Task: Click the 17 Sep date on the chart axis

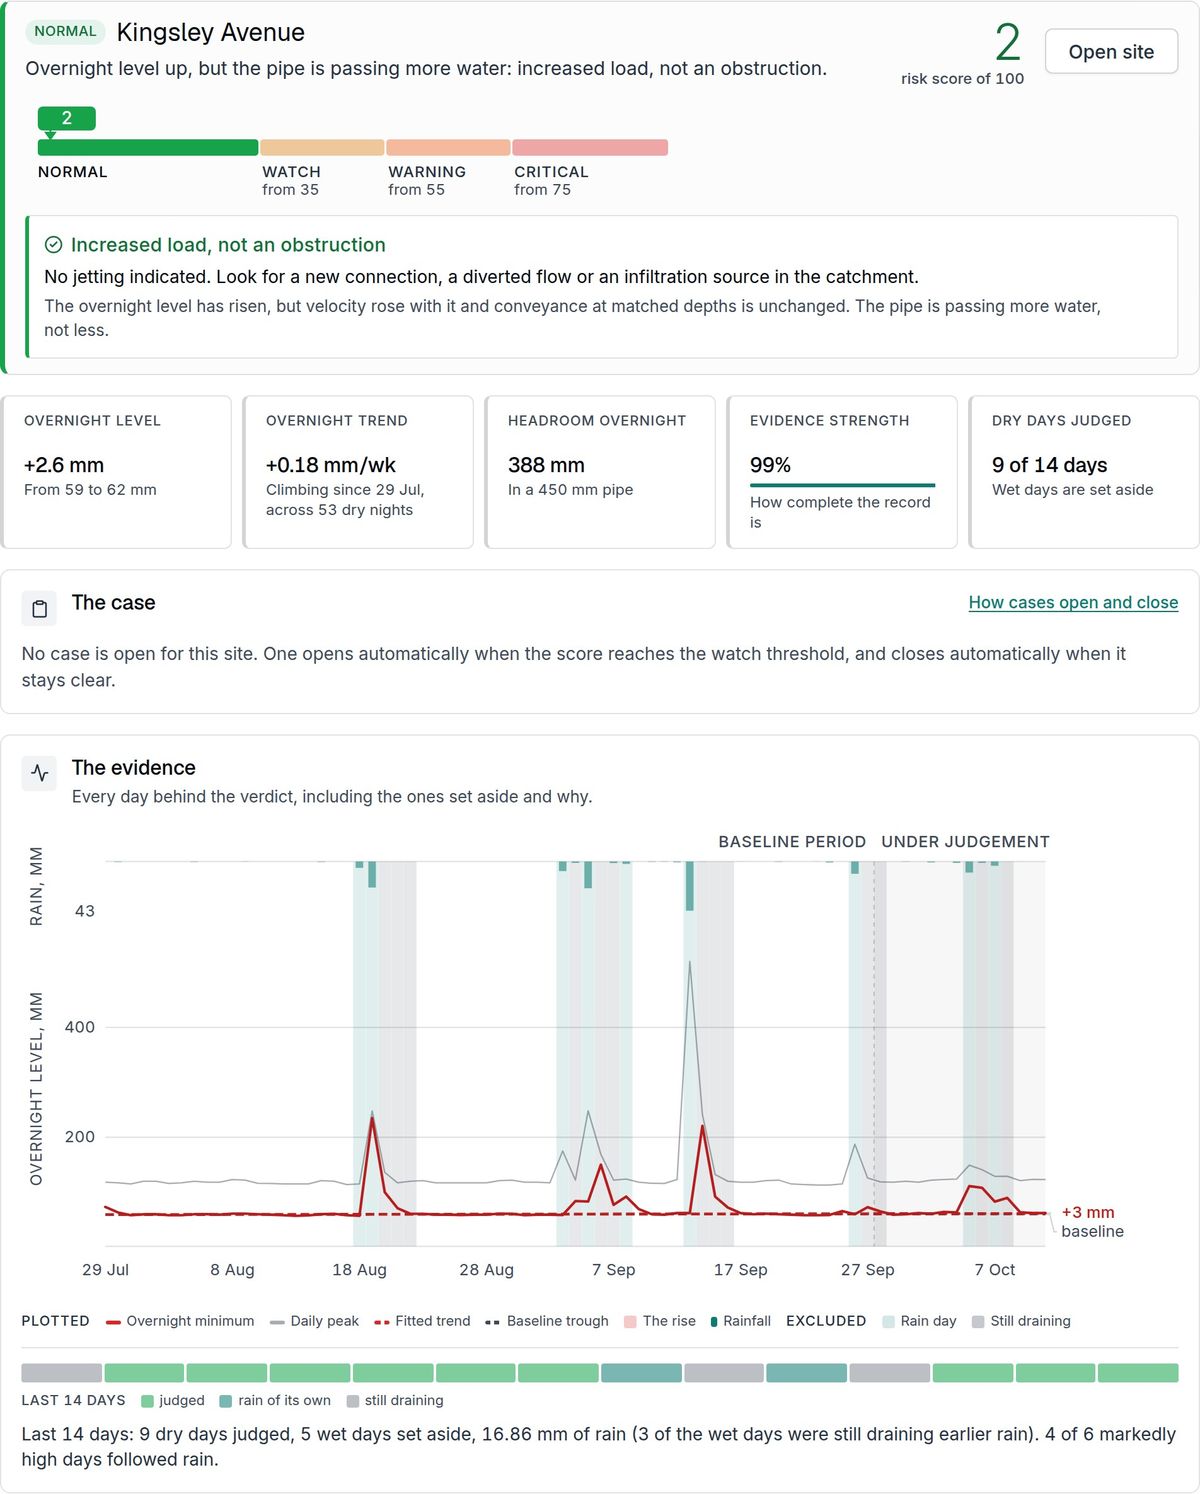Action: tap(741, 1270)
